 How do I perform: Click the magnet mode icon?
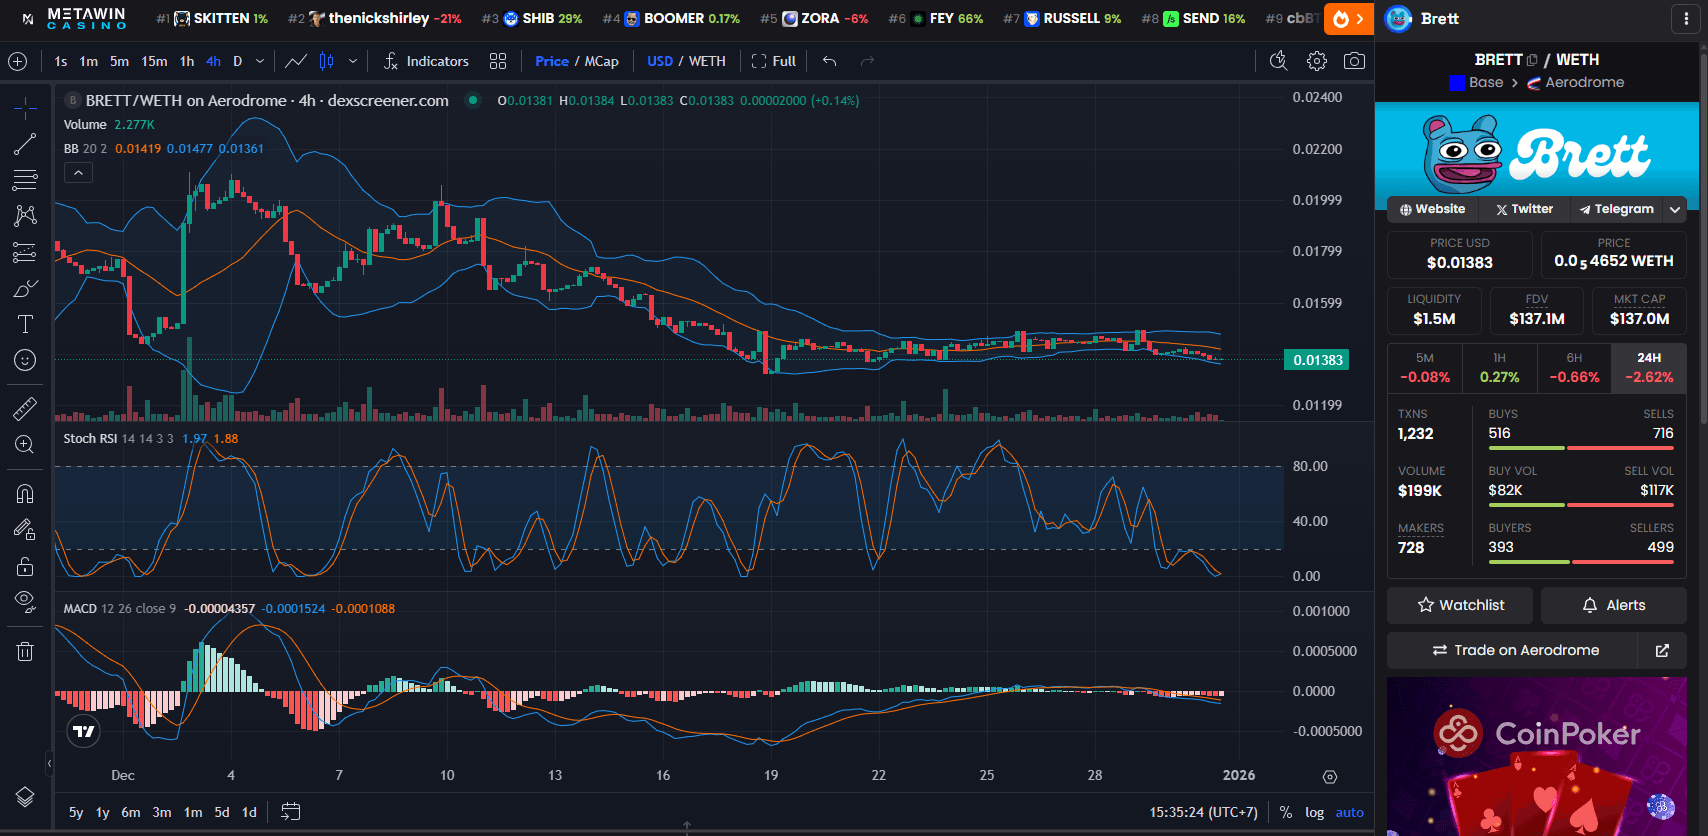[25, 494]
